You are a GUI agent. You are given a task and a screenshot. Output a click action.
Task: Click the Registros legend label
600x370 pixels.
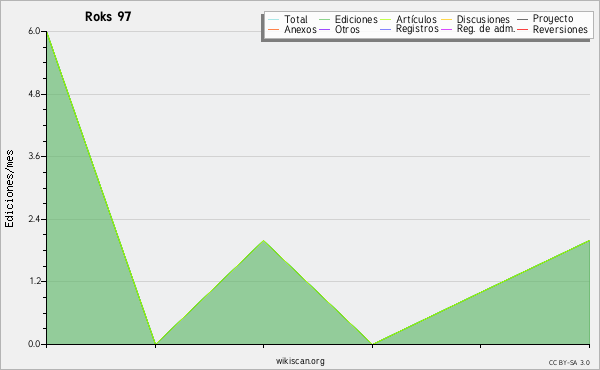tap(417, 29)
